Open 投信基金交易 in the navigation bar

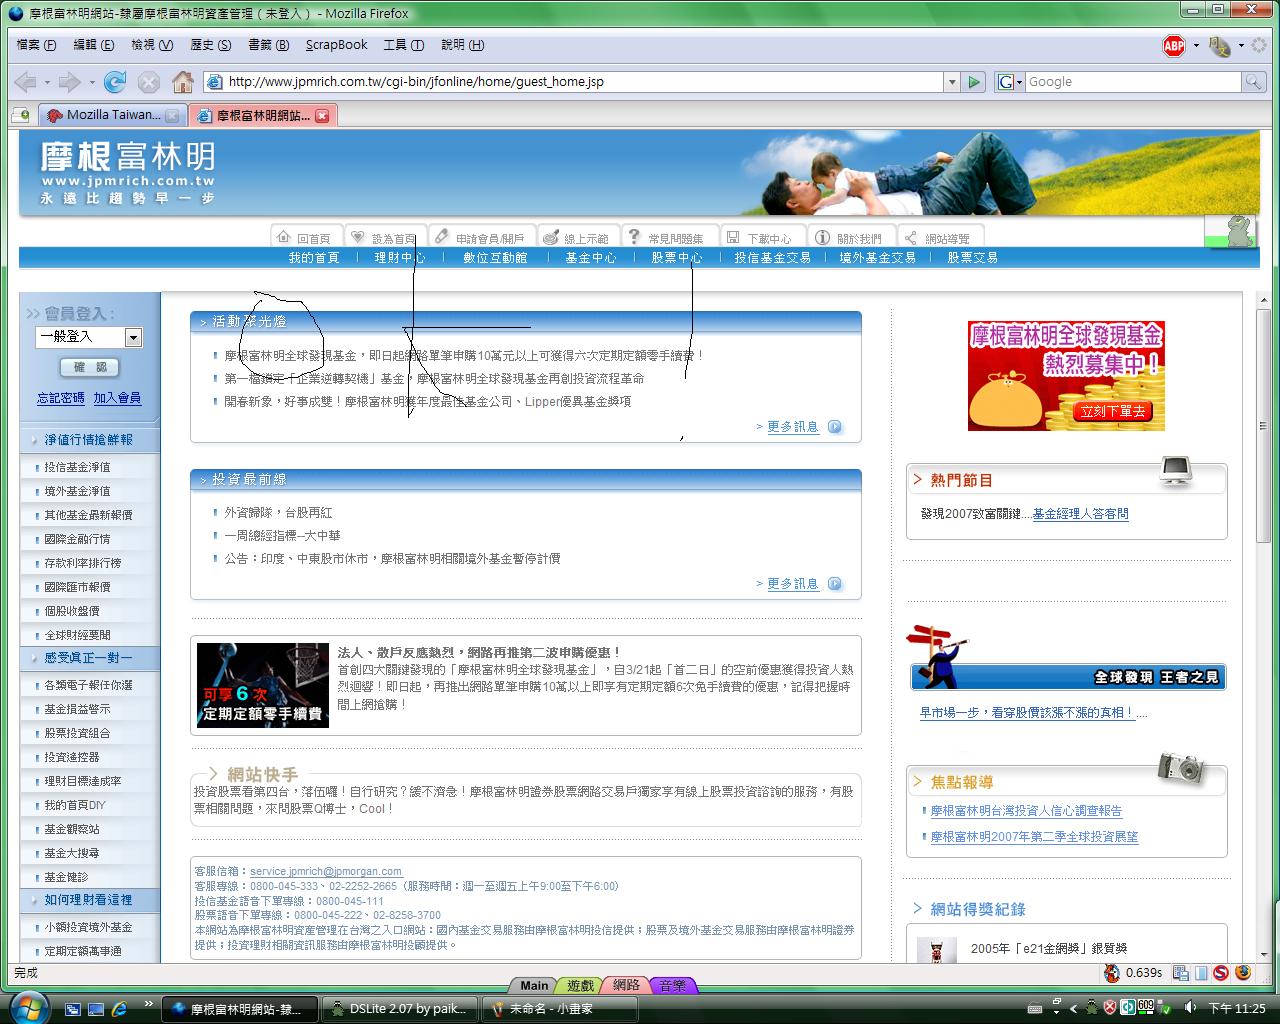click(772, 258)
